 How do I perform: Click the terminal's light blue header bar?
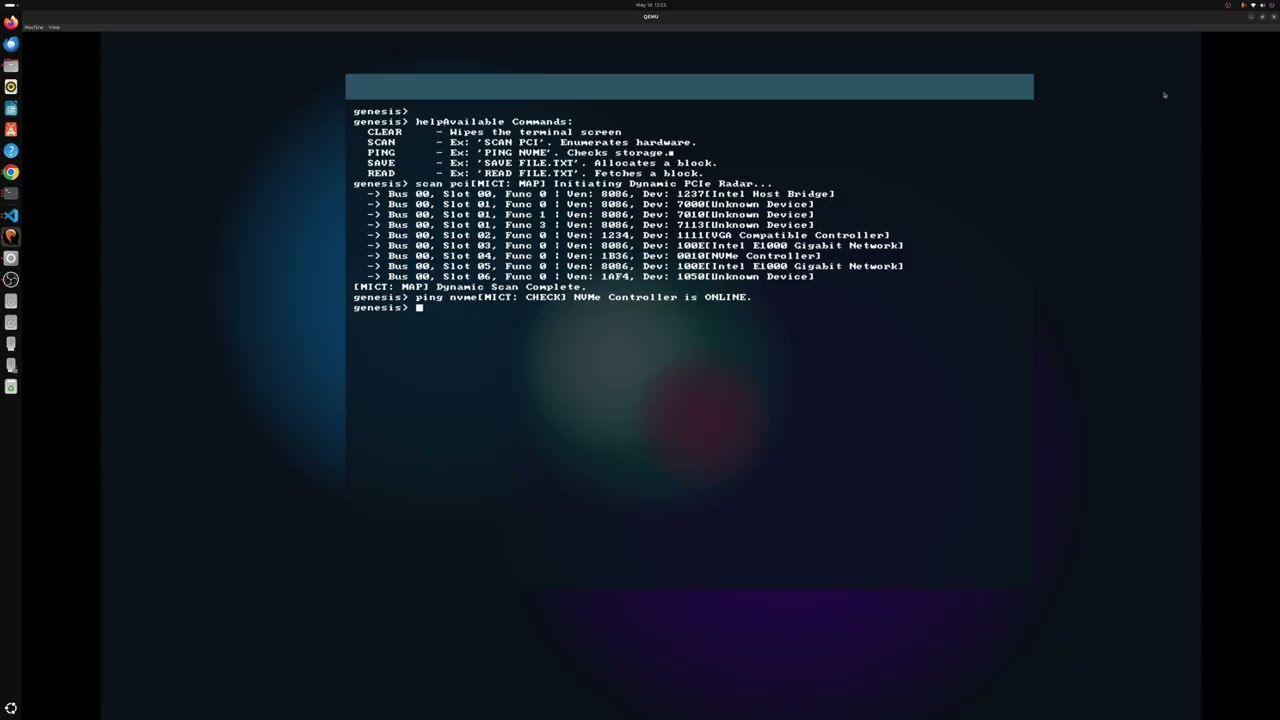(x=689, y=87)
